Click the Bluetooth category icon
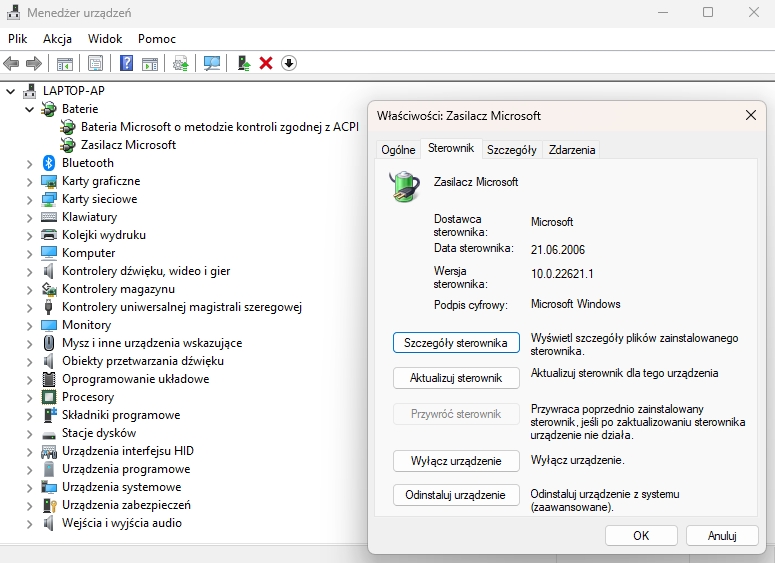 (x=48, y=163)
